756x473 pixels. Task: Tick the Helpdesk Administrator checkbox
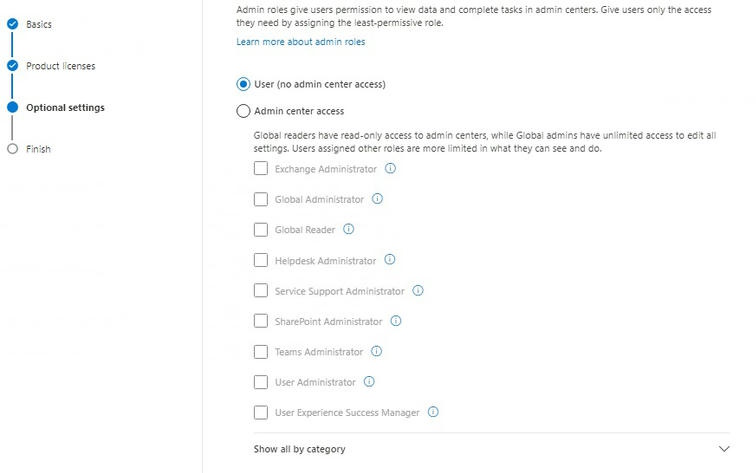pos(261,261)
